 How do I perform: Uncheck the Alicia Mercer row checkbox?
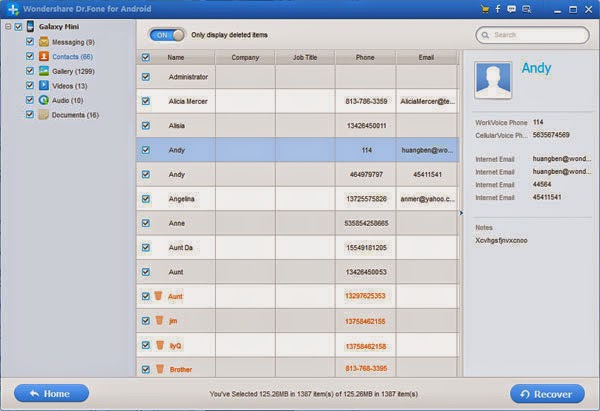pyautogui.click(x=146, y=101)
